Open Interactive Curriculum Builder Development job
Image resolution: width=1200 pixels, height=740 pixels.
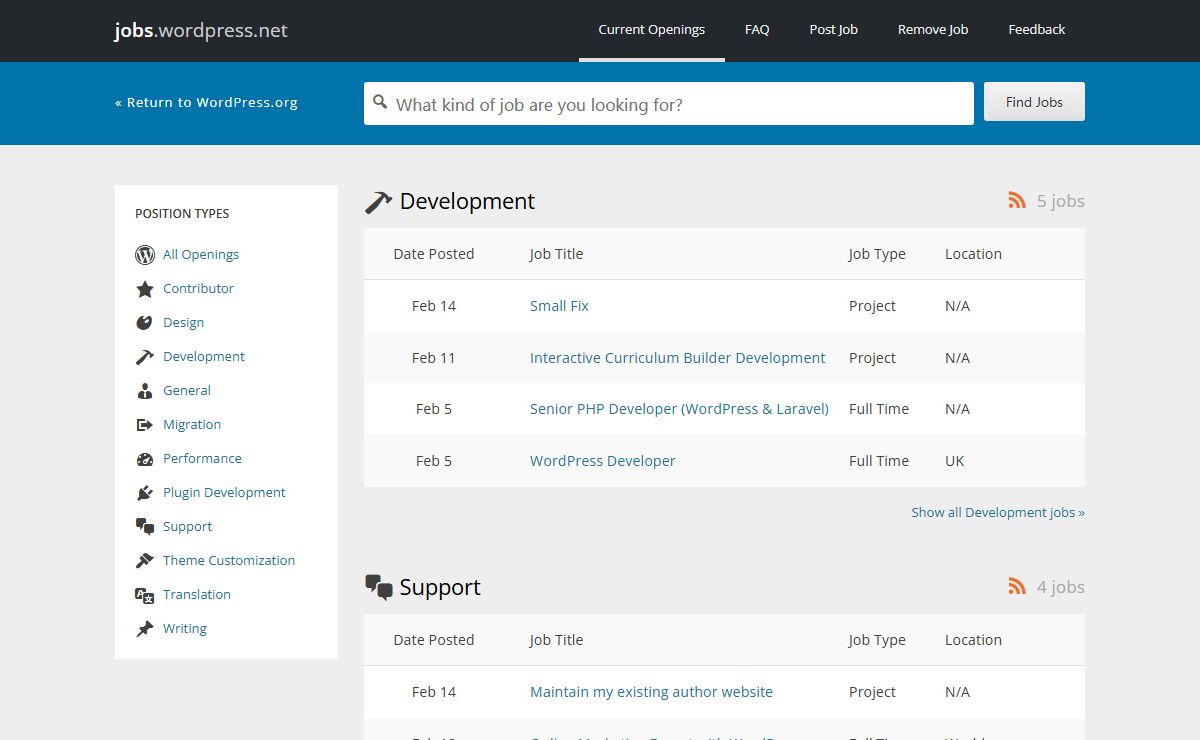[x=678, y=358]
